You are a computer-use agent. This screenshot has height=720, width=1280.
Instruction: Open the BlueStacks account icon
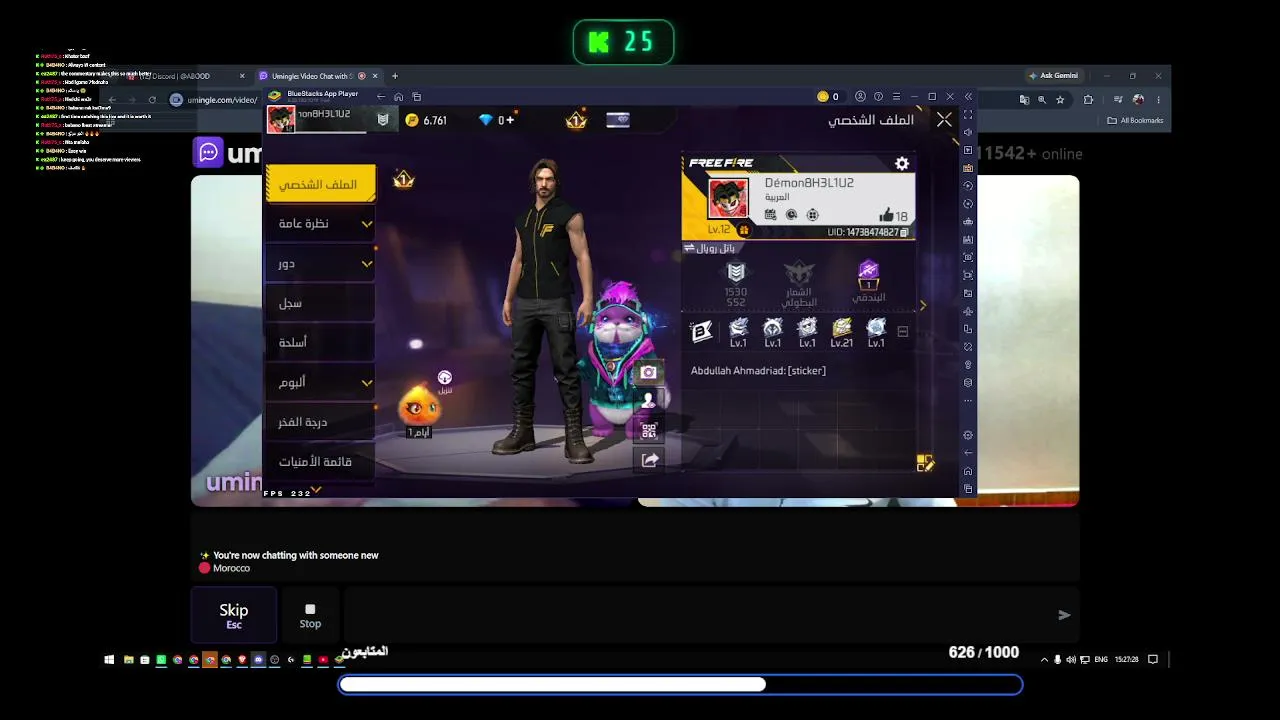861,97
